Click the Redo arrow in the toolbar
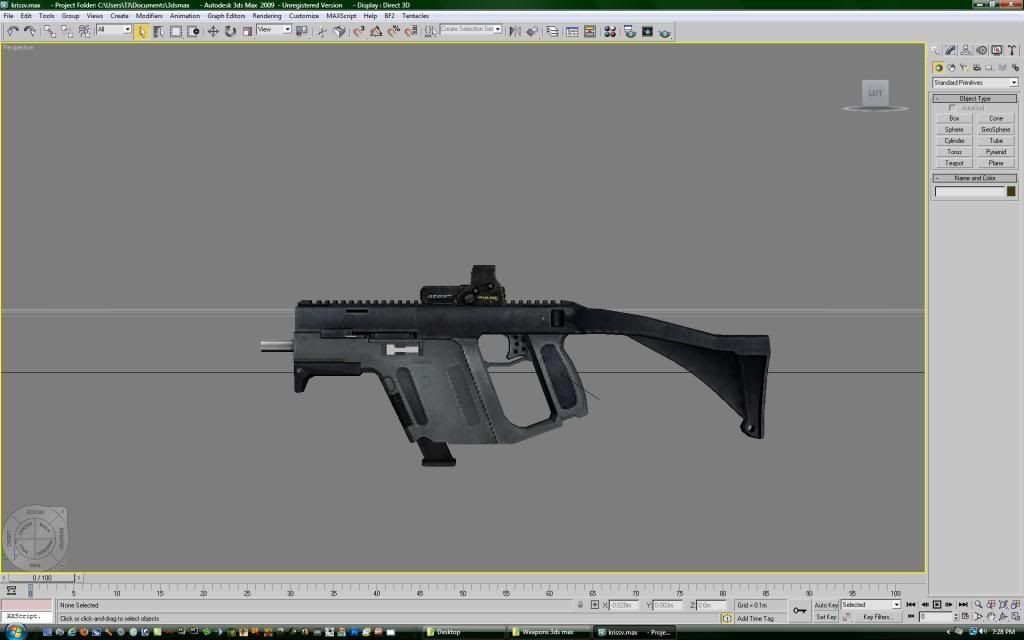Screen dimensions: 1024x640 click(x=29, y=31)
